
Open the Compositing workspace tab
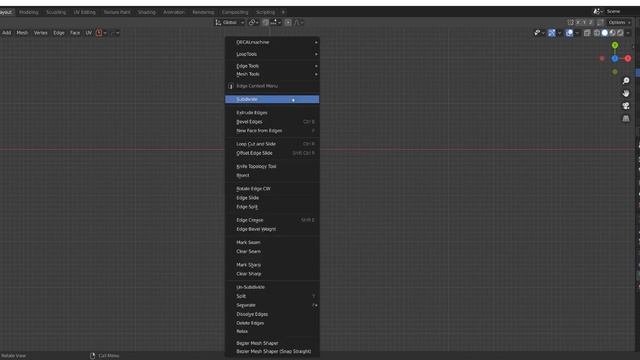tap(235, 12)
